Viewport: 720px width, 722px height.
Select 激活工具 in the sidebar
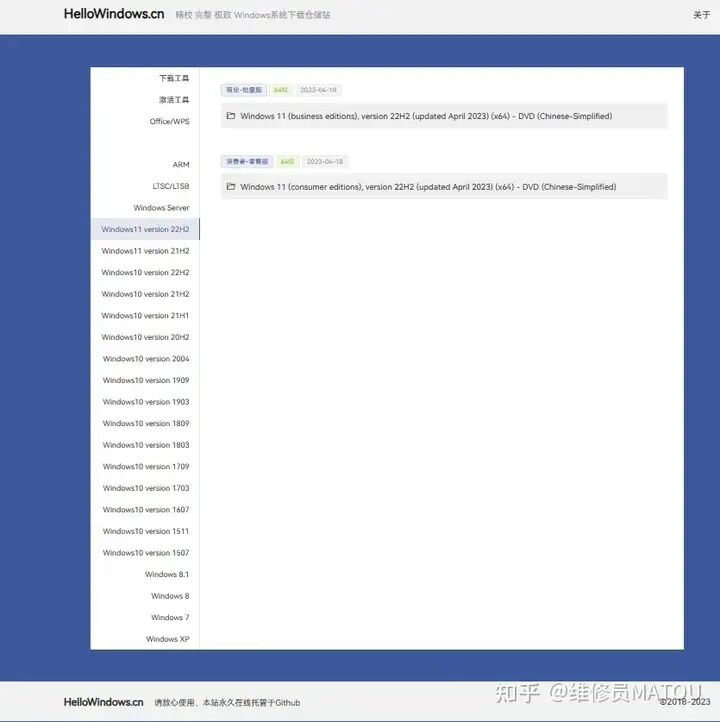click(x=174, y=100)
